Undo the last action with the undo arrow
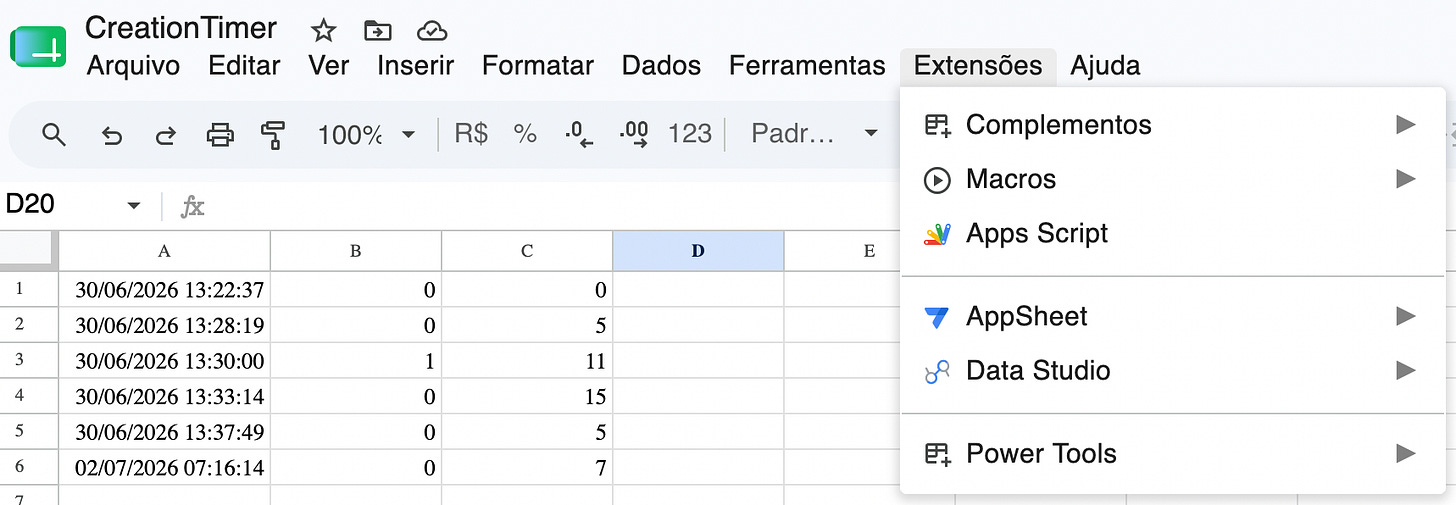The height and width of the screenshot is (505, 1456). coord(112,134)
